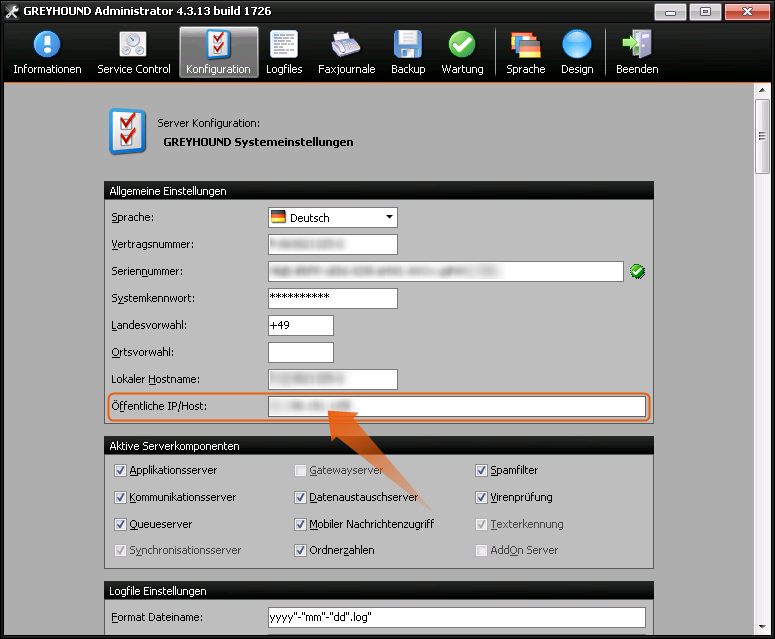
Task: Click the Vertragsnummer input field
Action: [333, 244]
